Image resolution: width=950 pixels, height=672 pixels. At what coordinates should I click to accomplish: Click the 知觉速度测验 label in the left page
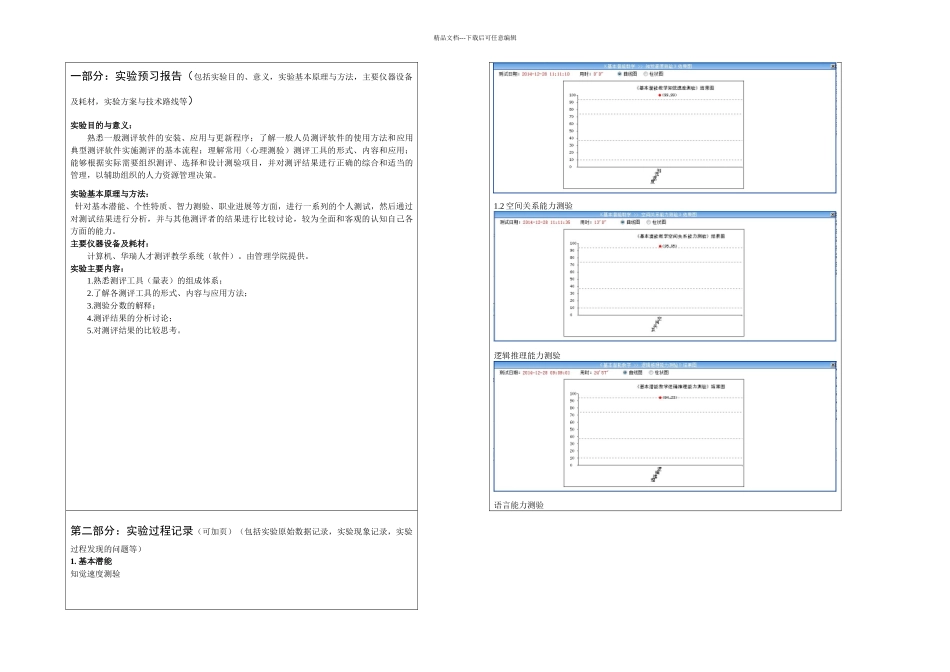click(x=95, y=574)
